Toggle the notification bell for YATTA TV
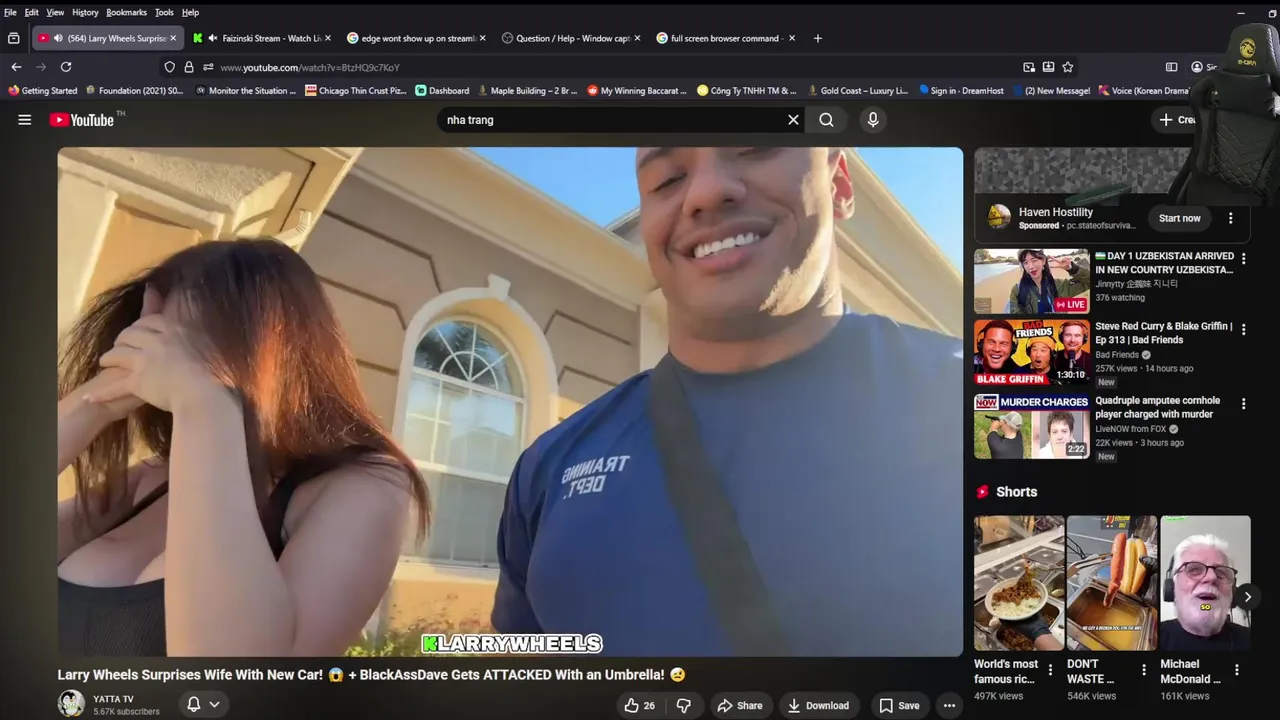 (194, 705)
